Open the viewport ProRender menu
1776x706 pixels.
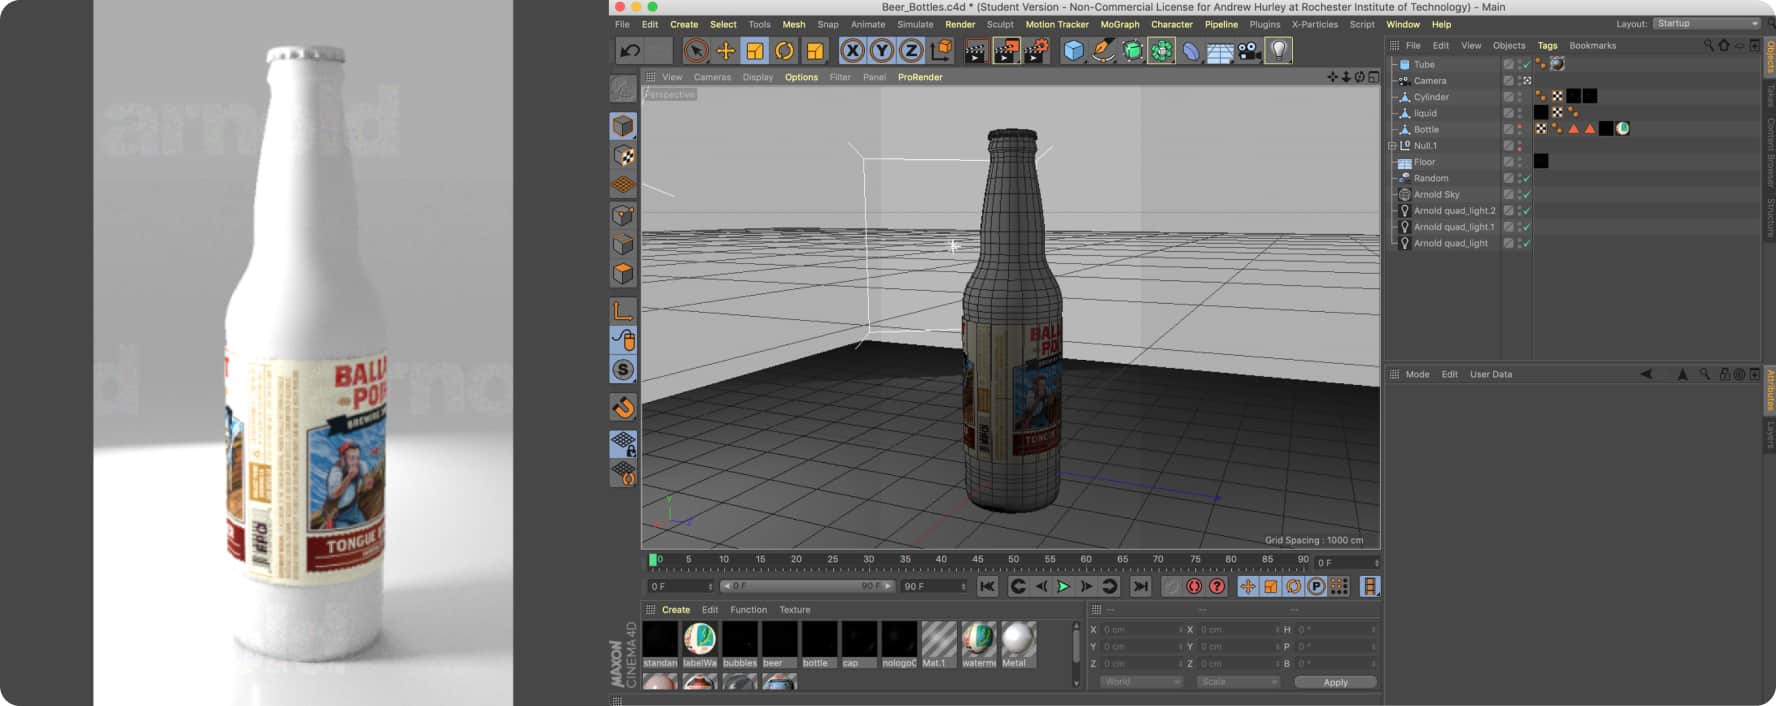[x=920, y=77]
